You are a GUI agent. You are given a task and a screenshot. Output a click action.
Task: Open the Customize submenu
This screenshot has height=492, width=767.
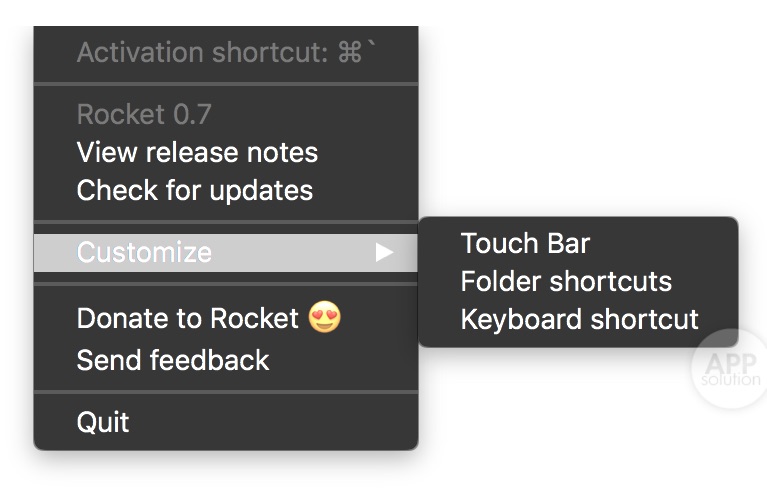tap(145, 253)
